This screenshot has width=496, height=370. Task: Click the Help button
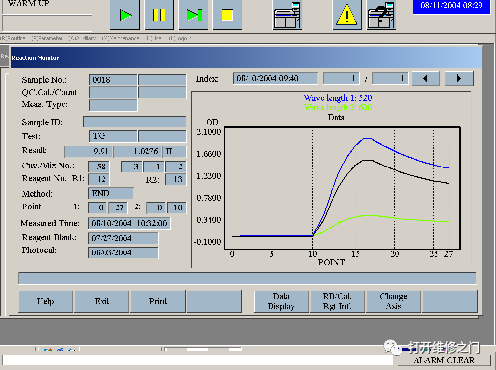coord(46,302)
